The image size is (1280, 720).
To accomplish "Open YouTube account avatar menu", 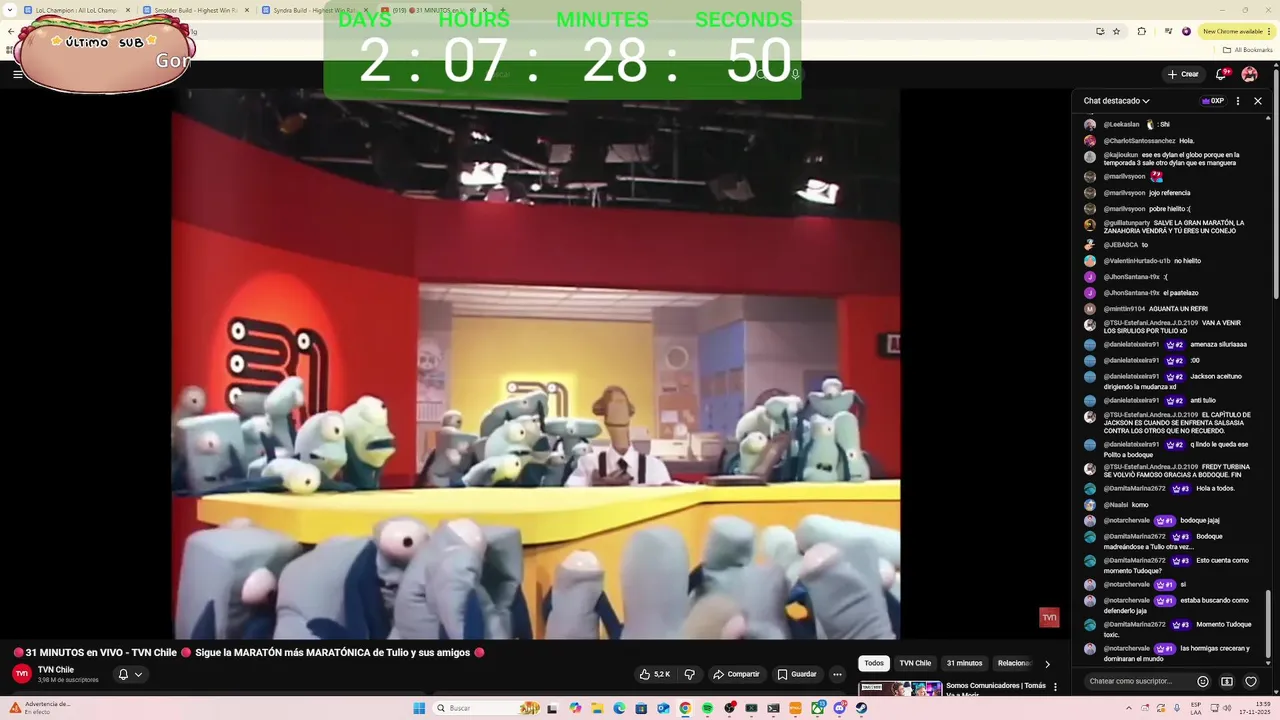I will tap(1249, 74).
